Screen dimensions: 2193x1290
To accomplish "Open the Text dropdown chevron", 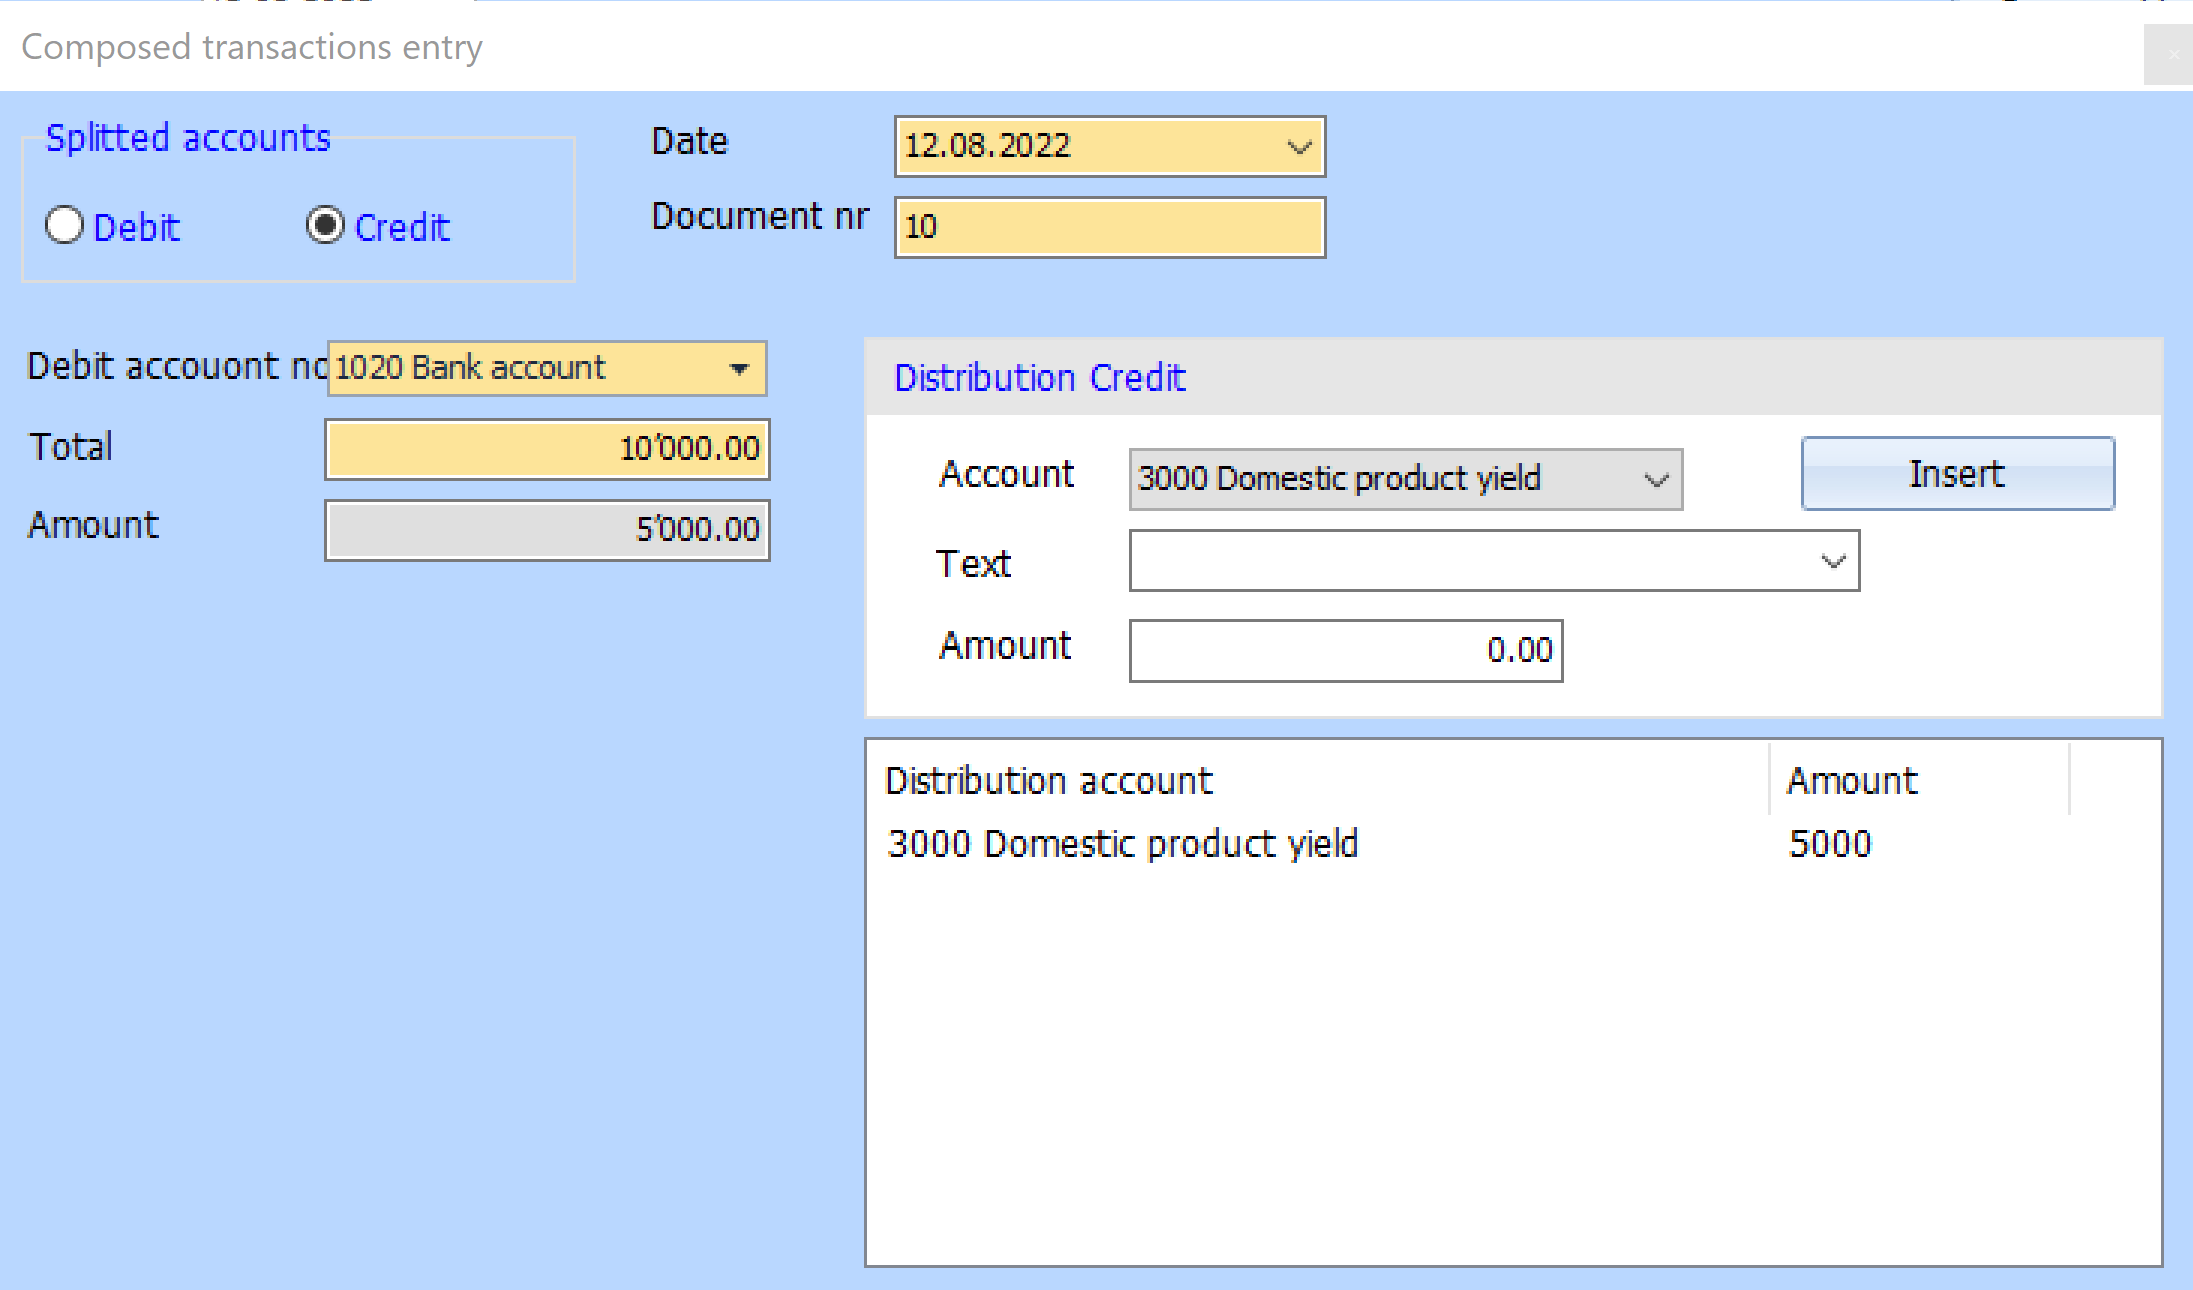I will point(1832,562).
